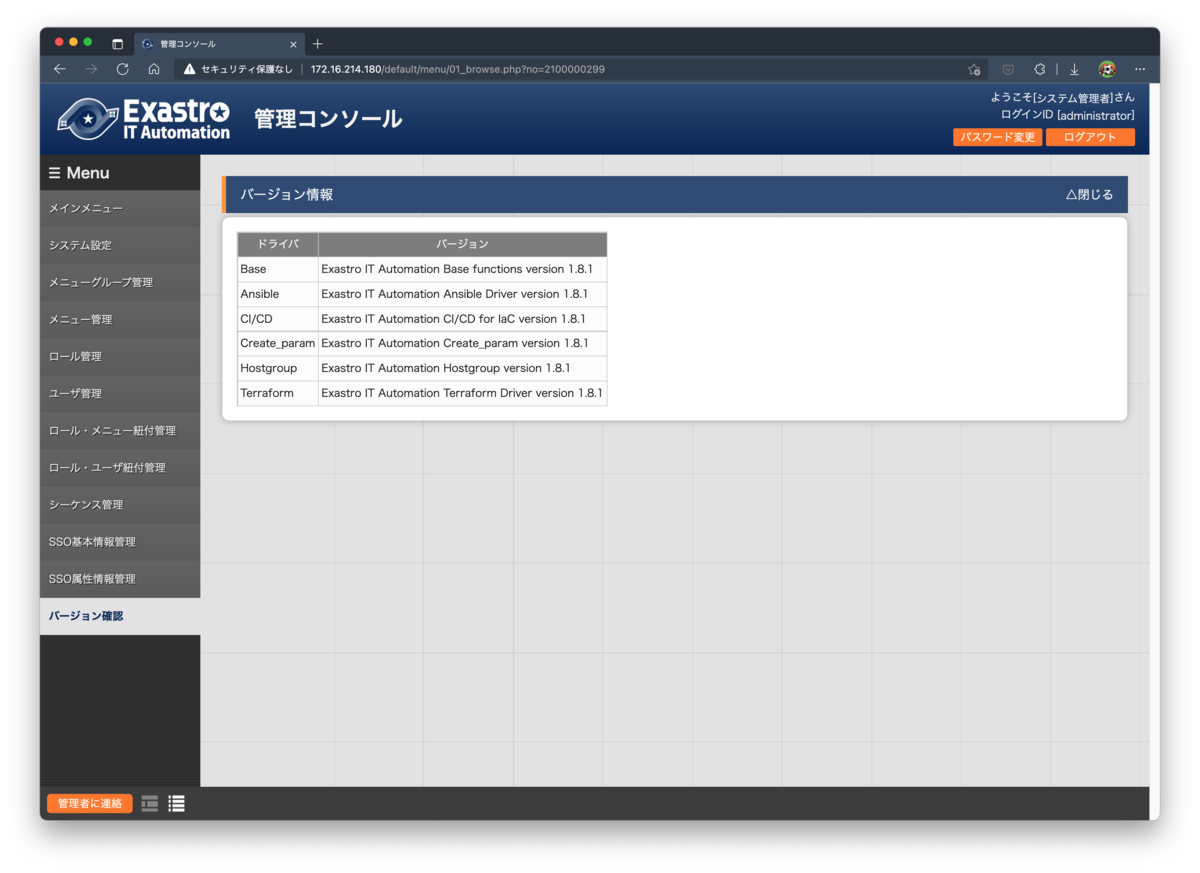Click Hostgroup version 1.8.1 text
Screen dimensions: 1200x873
point(446,368)
